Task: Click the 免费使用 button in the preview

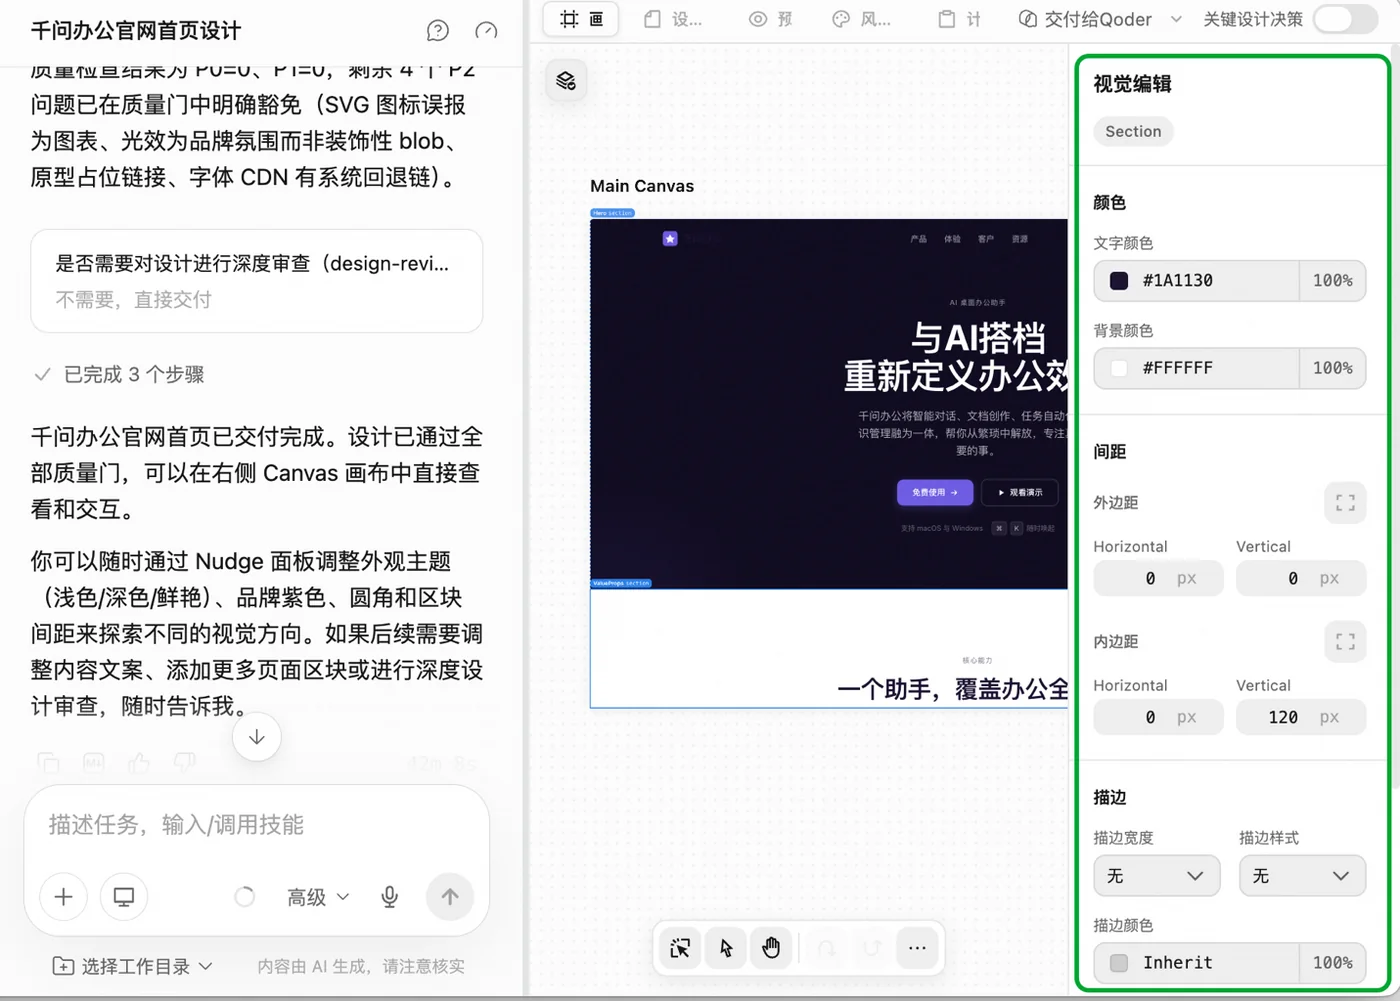Action: tap(935, 492)
